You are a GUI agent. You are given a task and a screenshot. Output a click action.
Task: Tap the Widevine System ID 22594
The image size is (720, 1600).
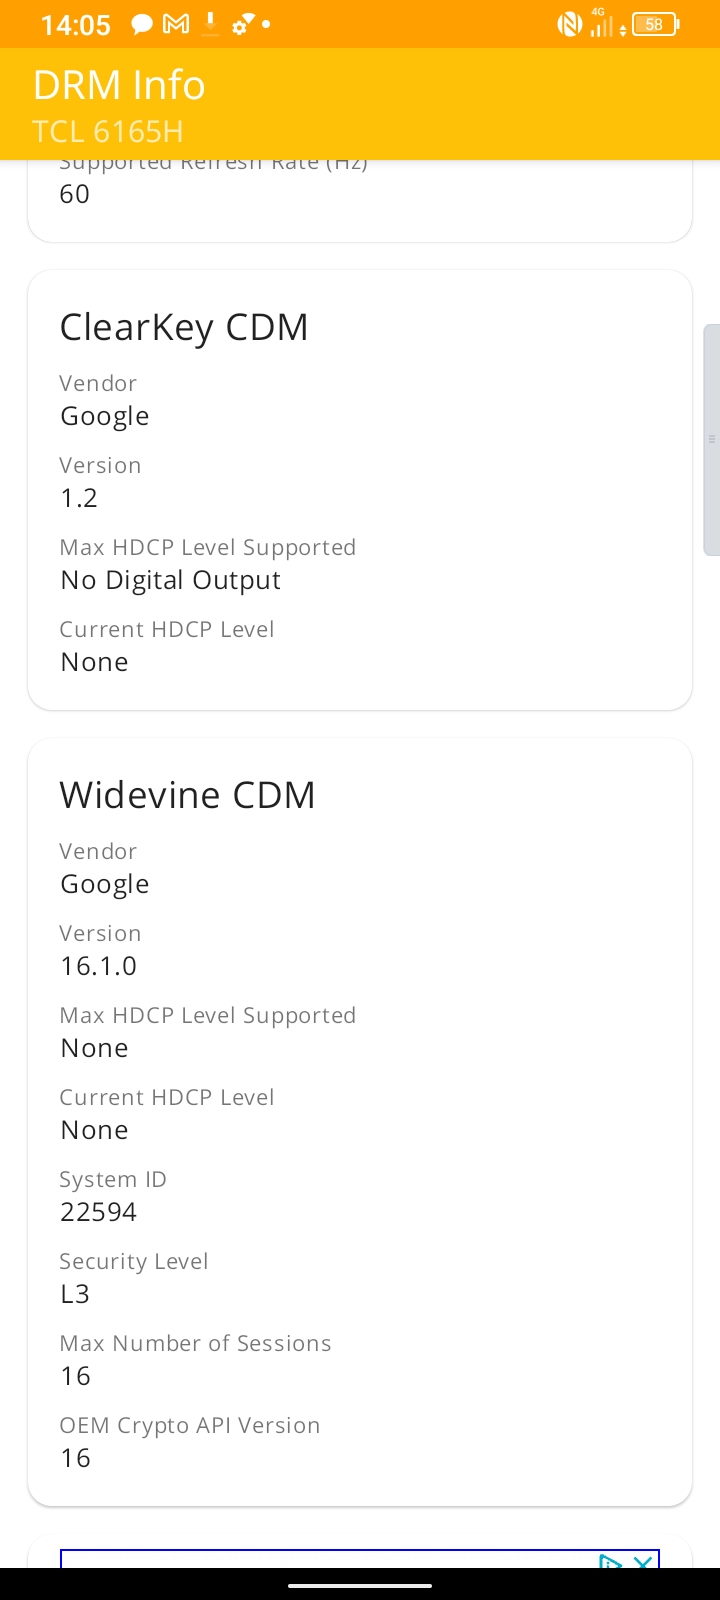pyautogui.click(x=98, y=1212)
